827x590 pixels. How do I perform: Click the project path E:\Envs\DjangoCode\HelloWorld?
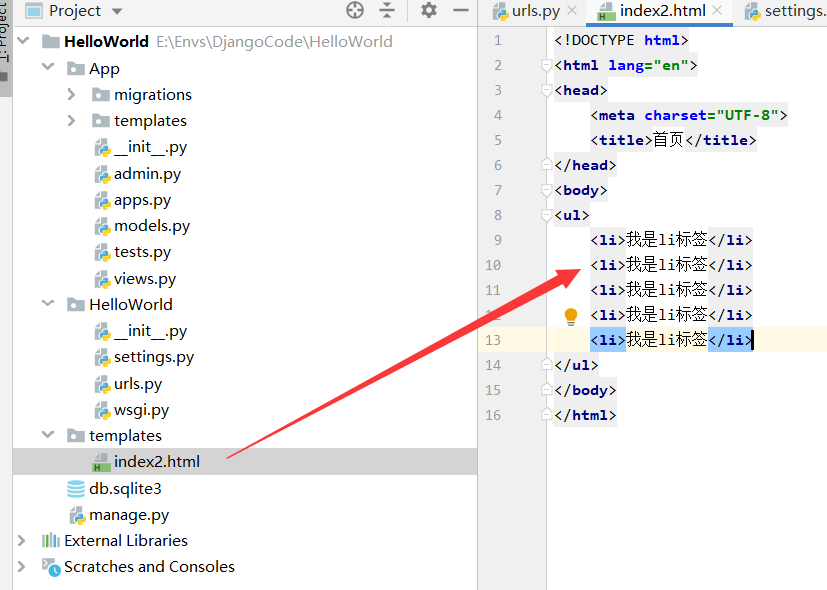click(274, 42)
